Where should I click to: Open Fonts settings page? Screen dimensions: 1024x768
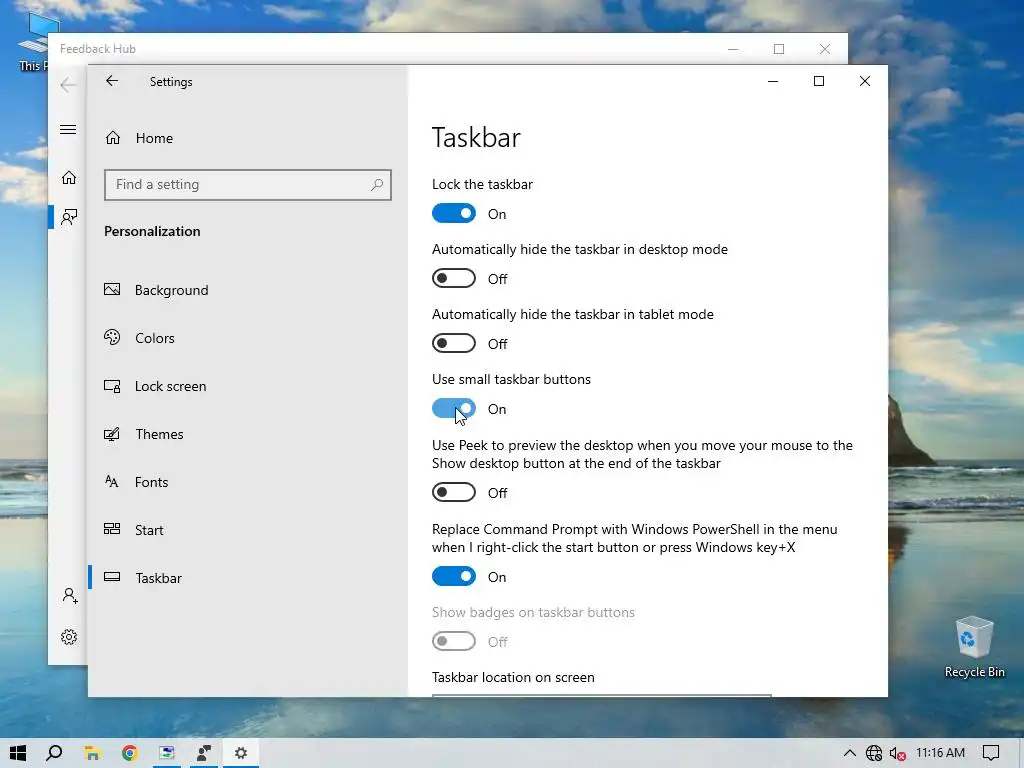(152, 482)
